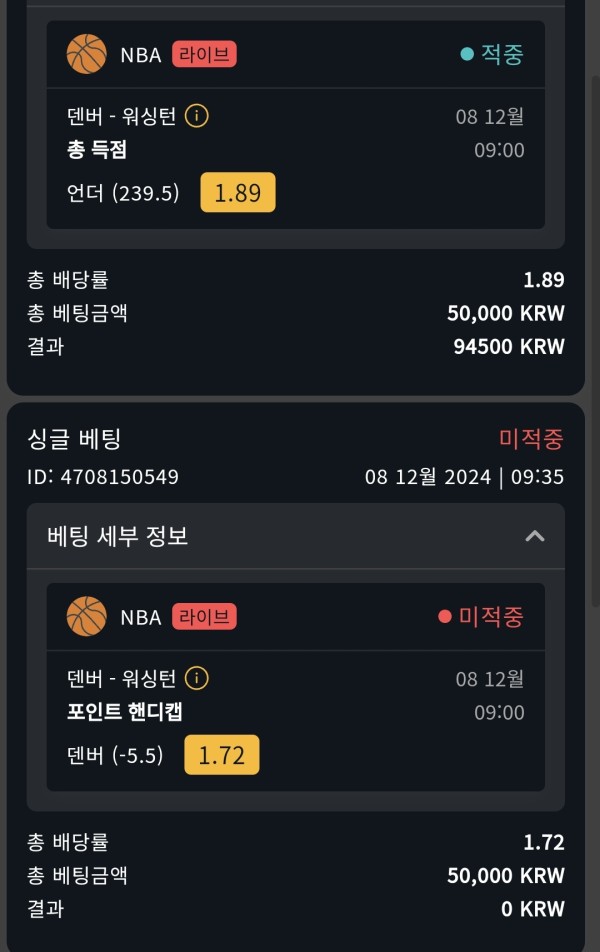
Task: Click the red 미적중 status dot
Action: pyautogui.click(x=445, y=617)
